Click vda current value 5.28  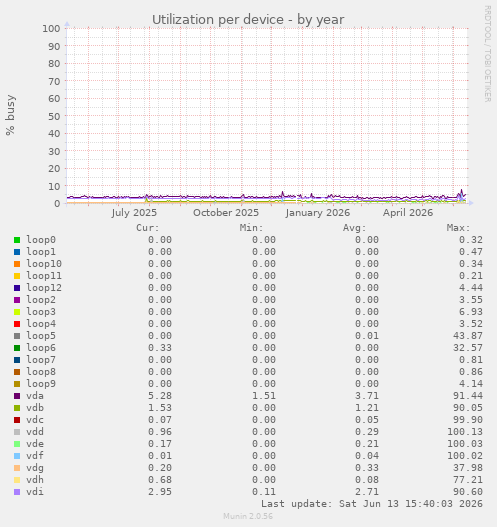tap(160, 396)
